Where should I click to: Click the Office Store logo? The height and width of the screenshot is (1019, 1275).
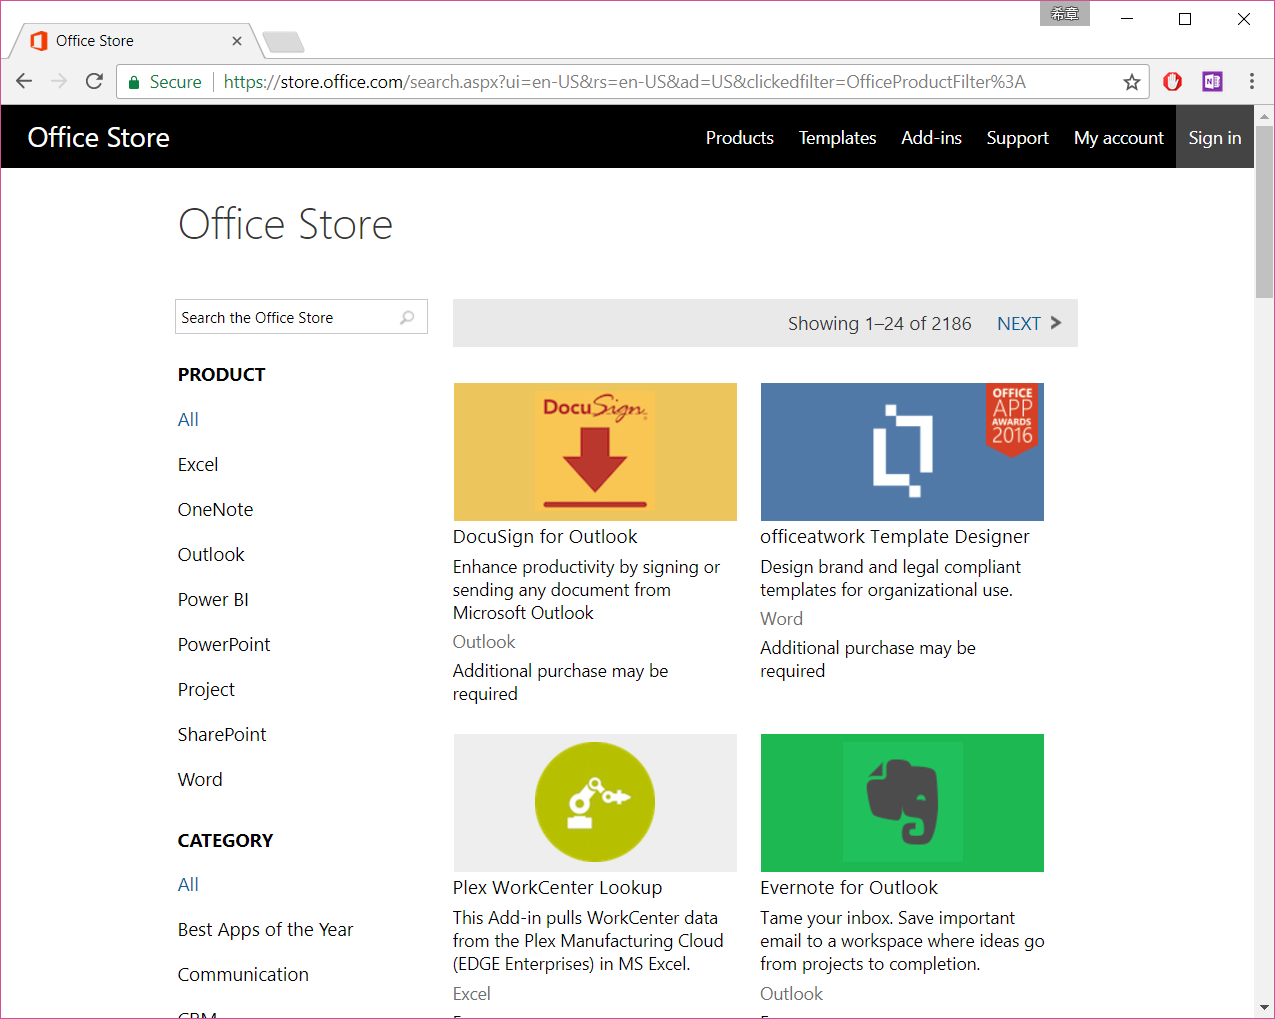98,137
